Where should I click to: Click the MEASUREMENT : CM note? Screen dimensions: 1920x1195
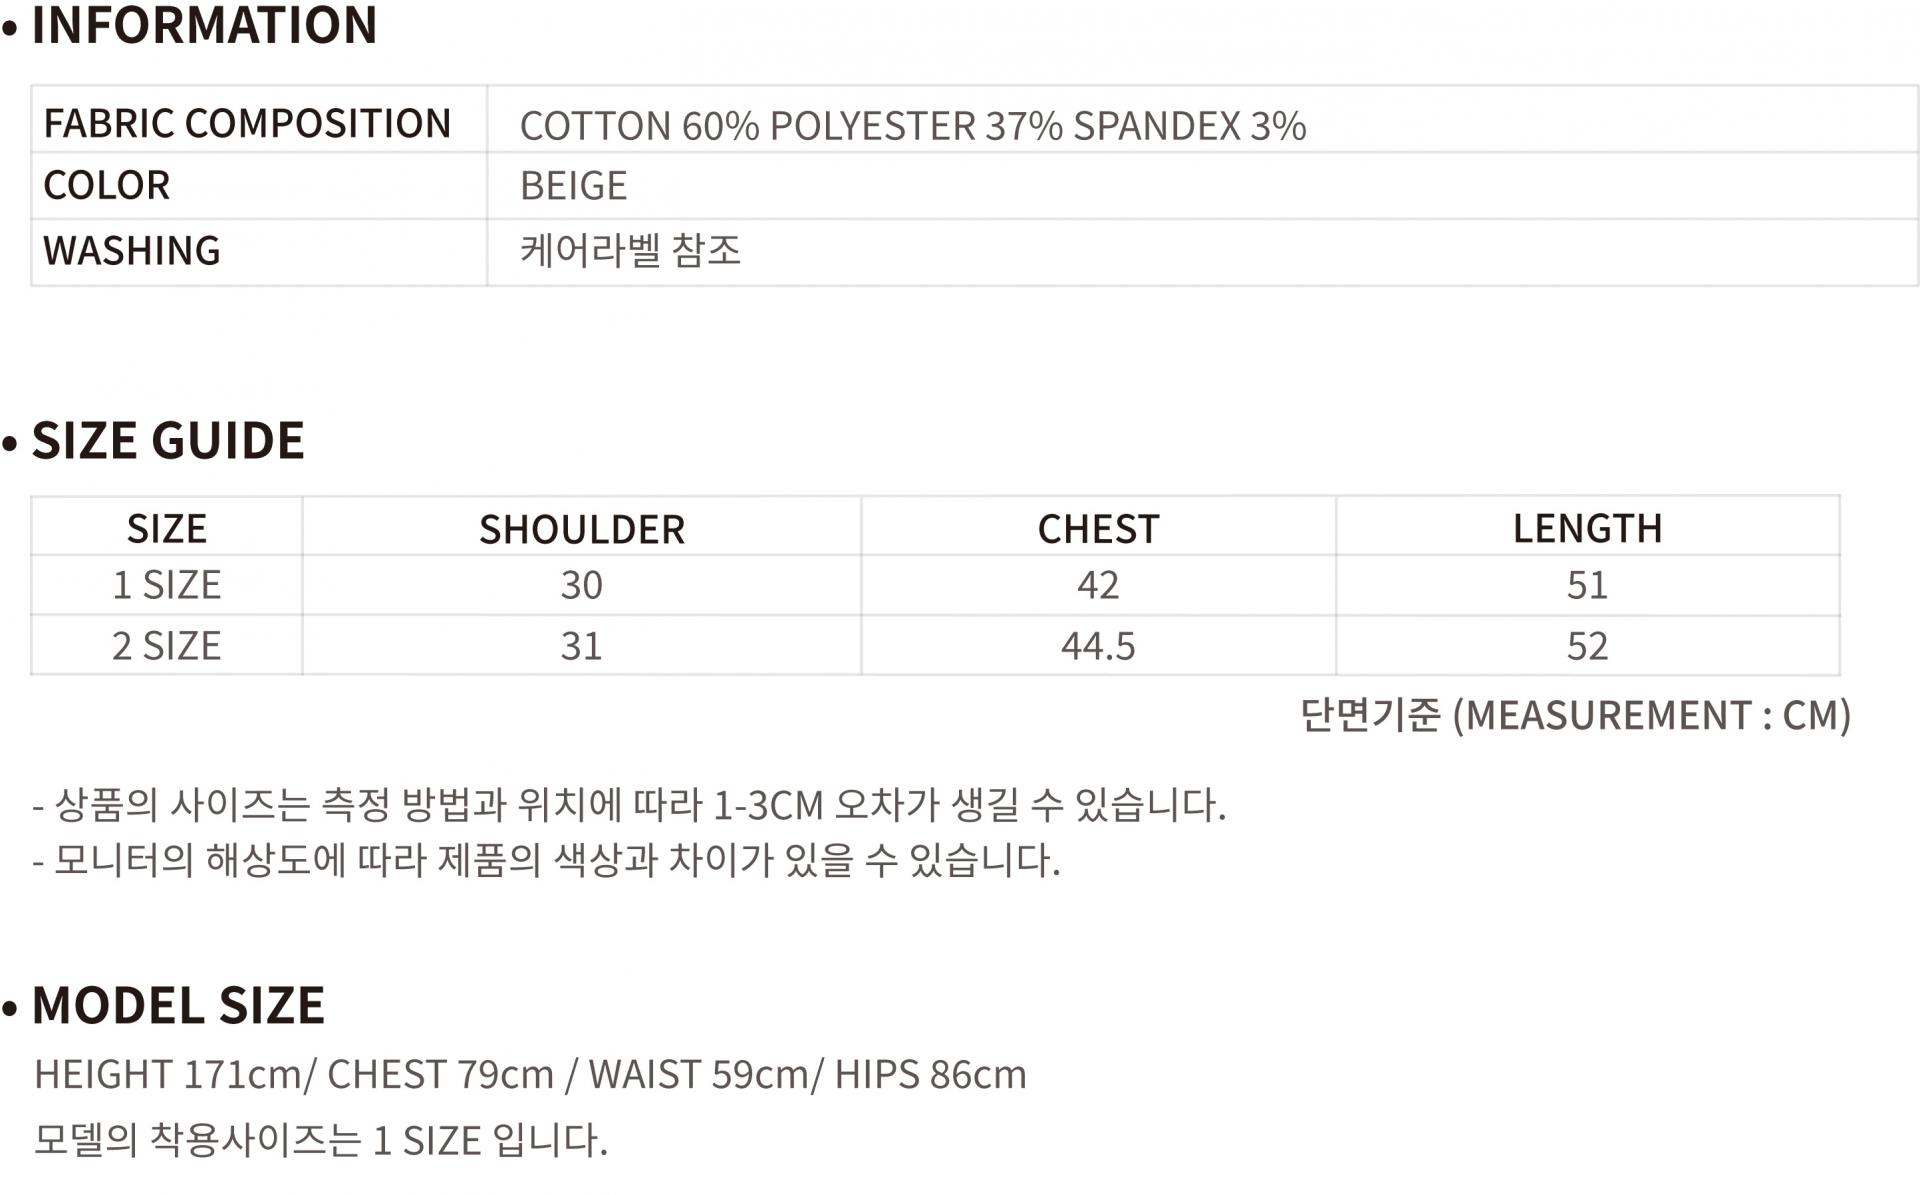(1575, 715)
